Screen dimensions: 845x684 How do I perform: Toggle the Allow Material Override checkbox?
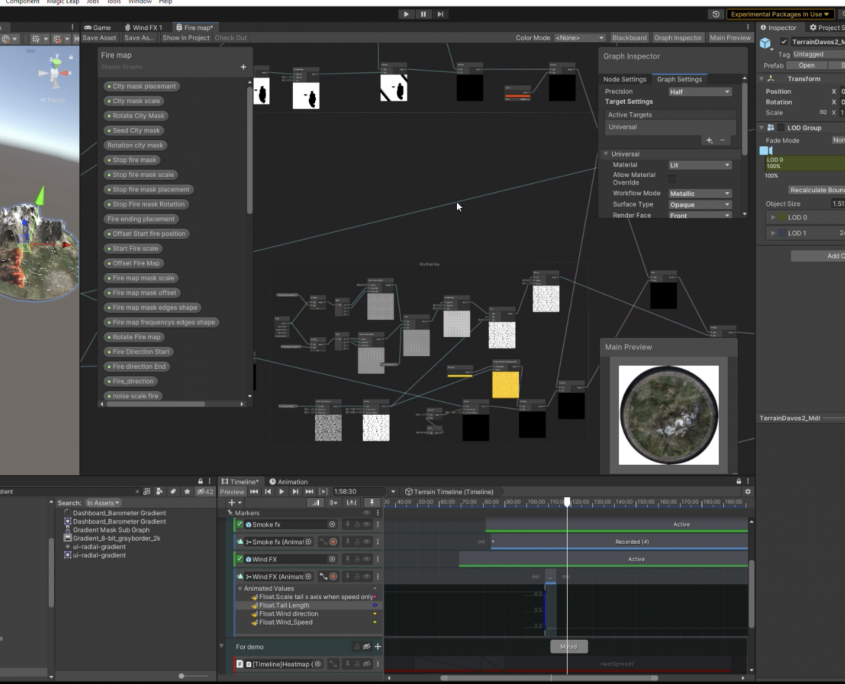coord(672,178)
